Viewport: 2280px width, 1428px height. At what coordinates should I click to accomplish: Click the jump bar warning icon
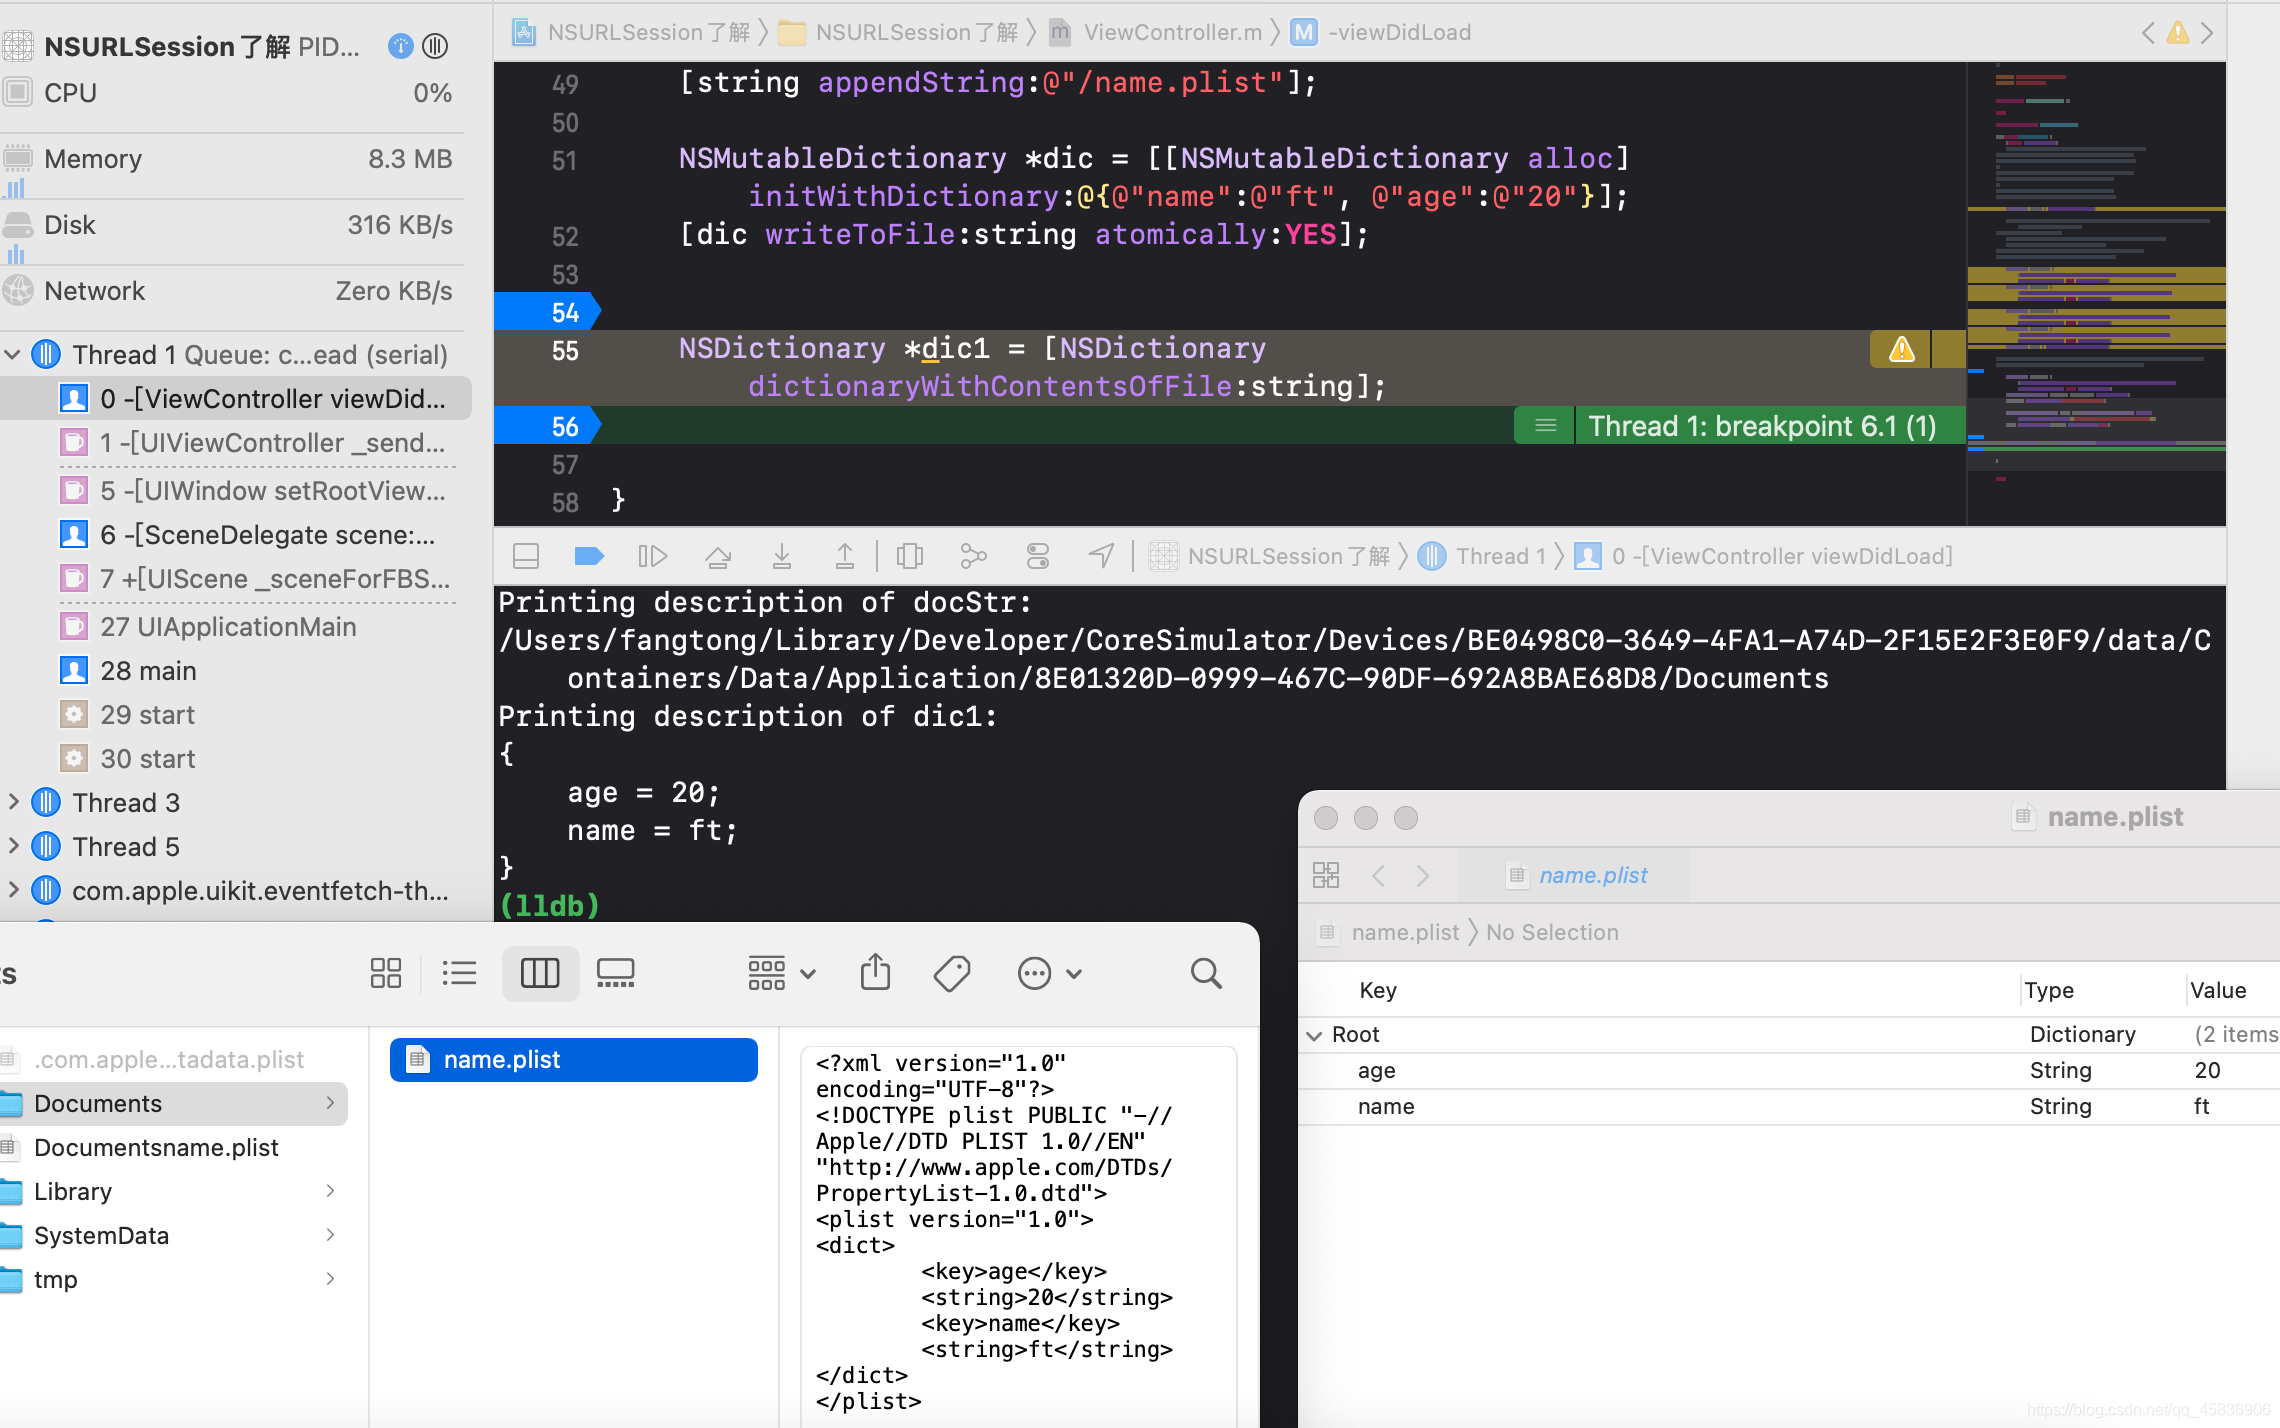[x=2177, y=33]
